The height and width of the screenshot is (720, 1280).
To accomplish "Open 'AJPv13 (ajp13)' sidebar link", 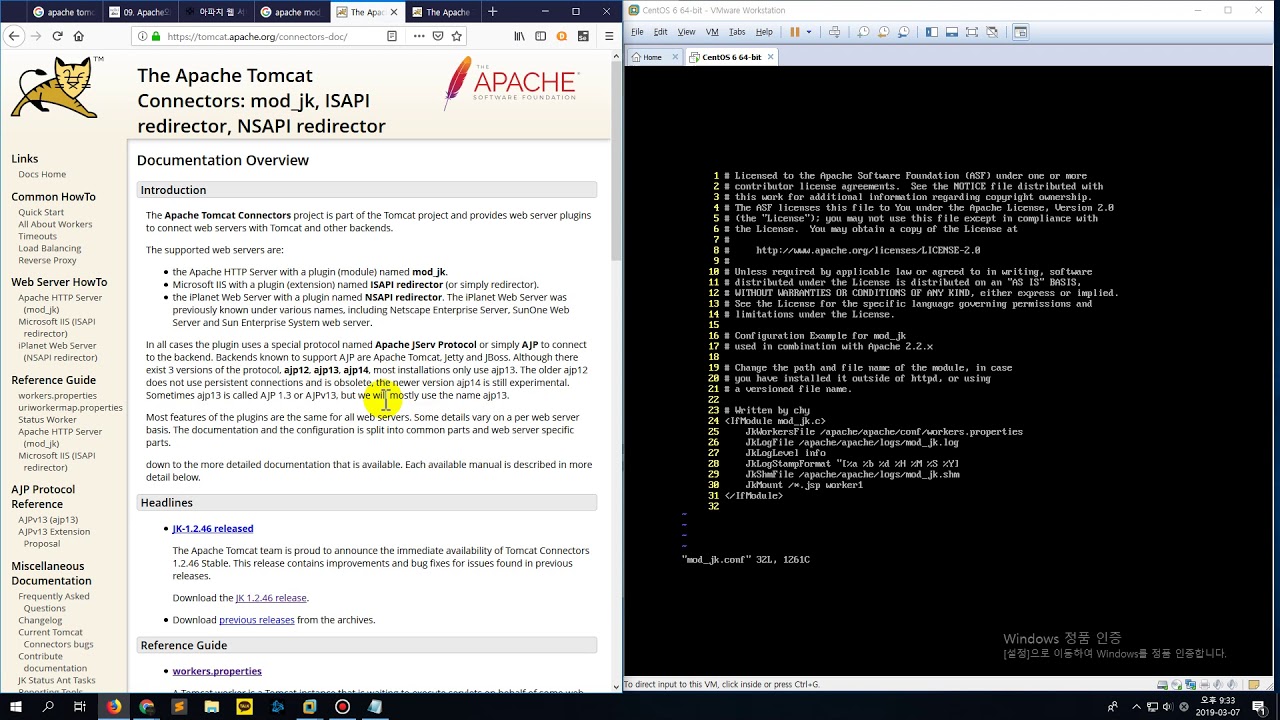I will pos(48,520).
